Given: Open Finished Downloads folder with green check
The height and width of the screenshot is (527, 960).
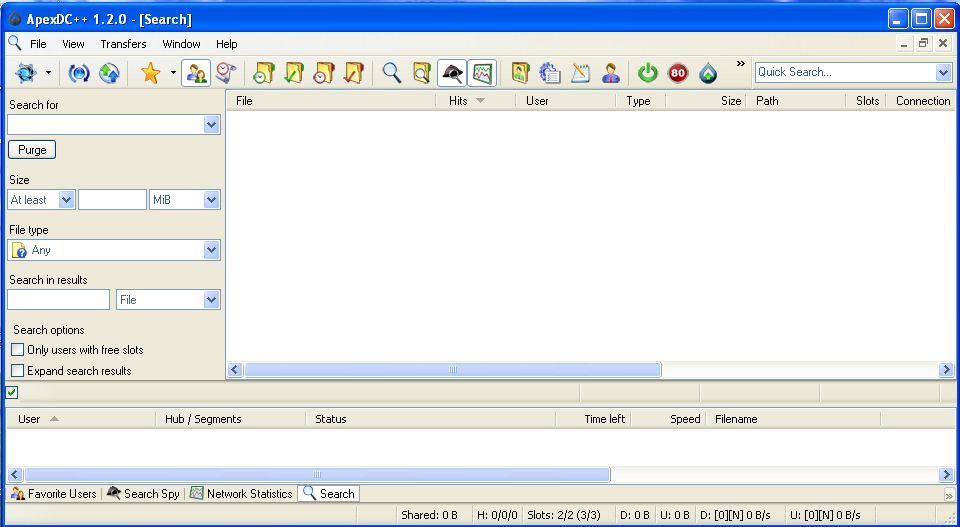Looking at the screenshot, I should tap(294, 73).
